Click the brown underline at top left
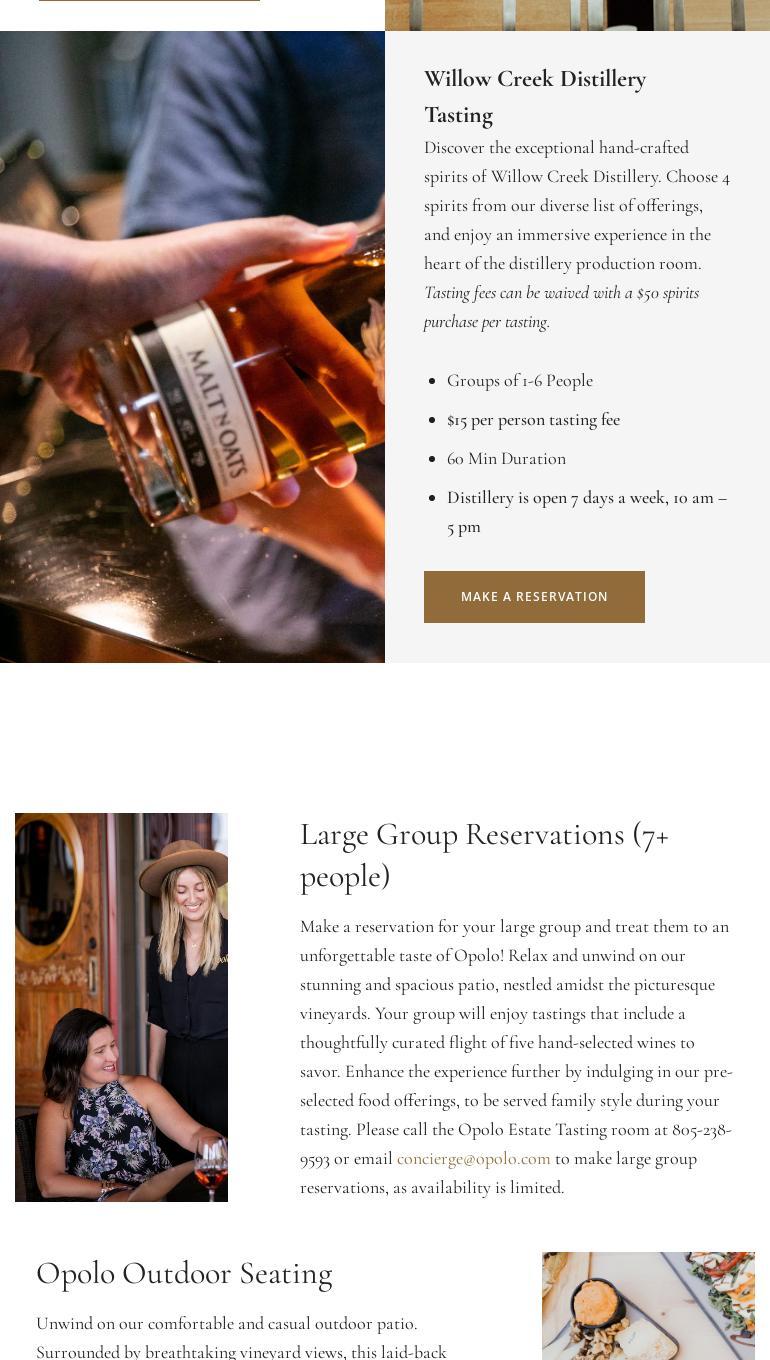 point(149,1)
